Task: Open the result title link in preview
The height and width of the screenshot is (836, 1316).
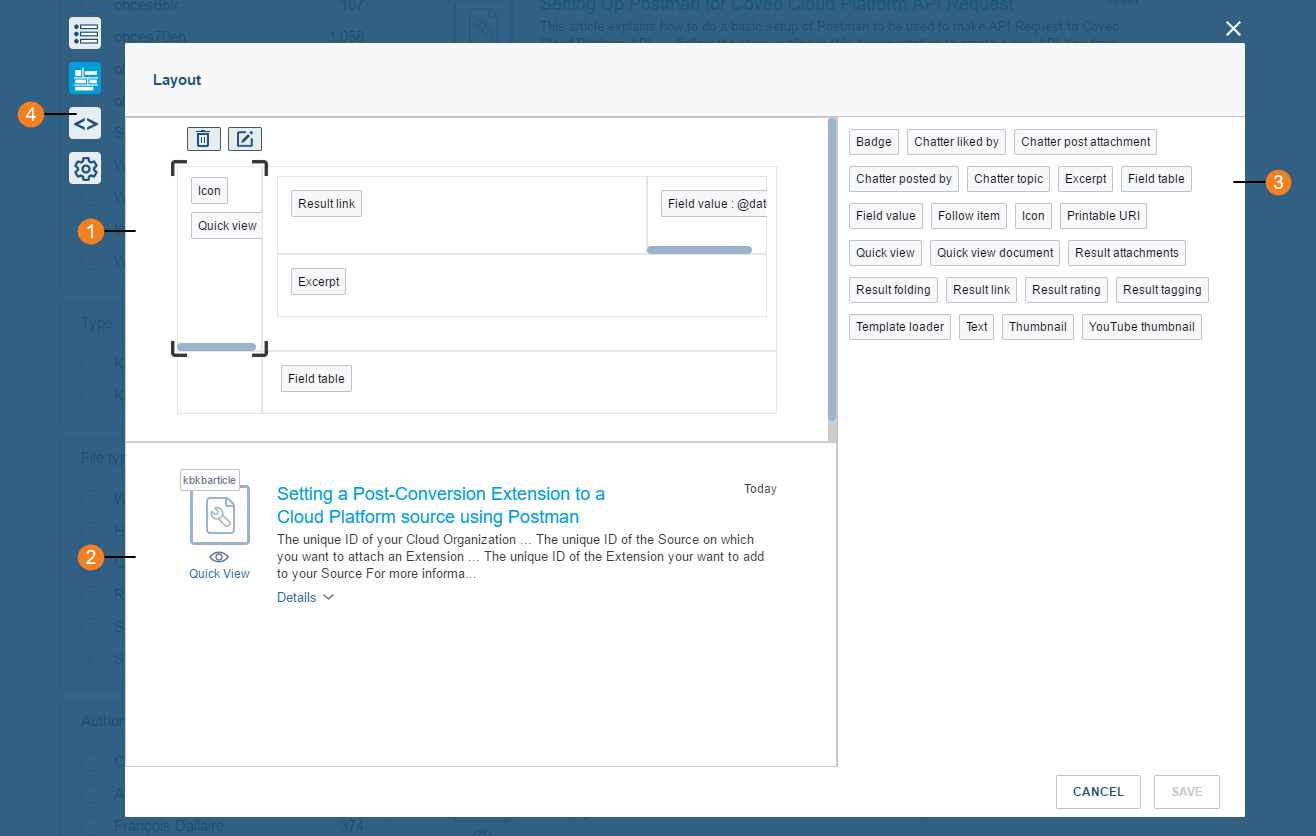Action: pyautogui.click(x=441, y=505)
